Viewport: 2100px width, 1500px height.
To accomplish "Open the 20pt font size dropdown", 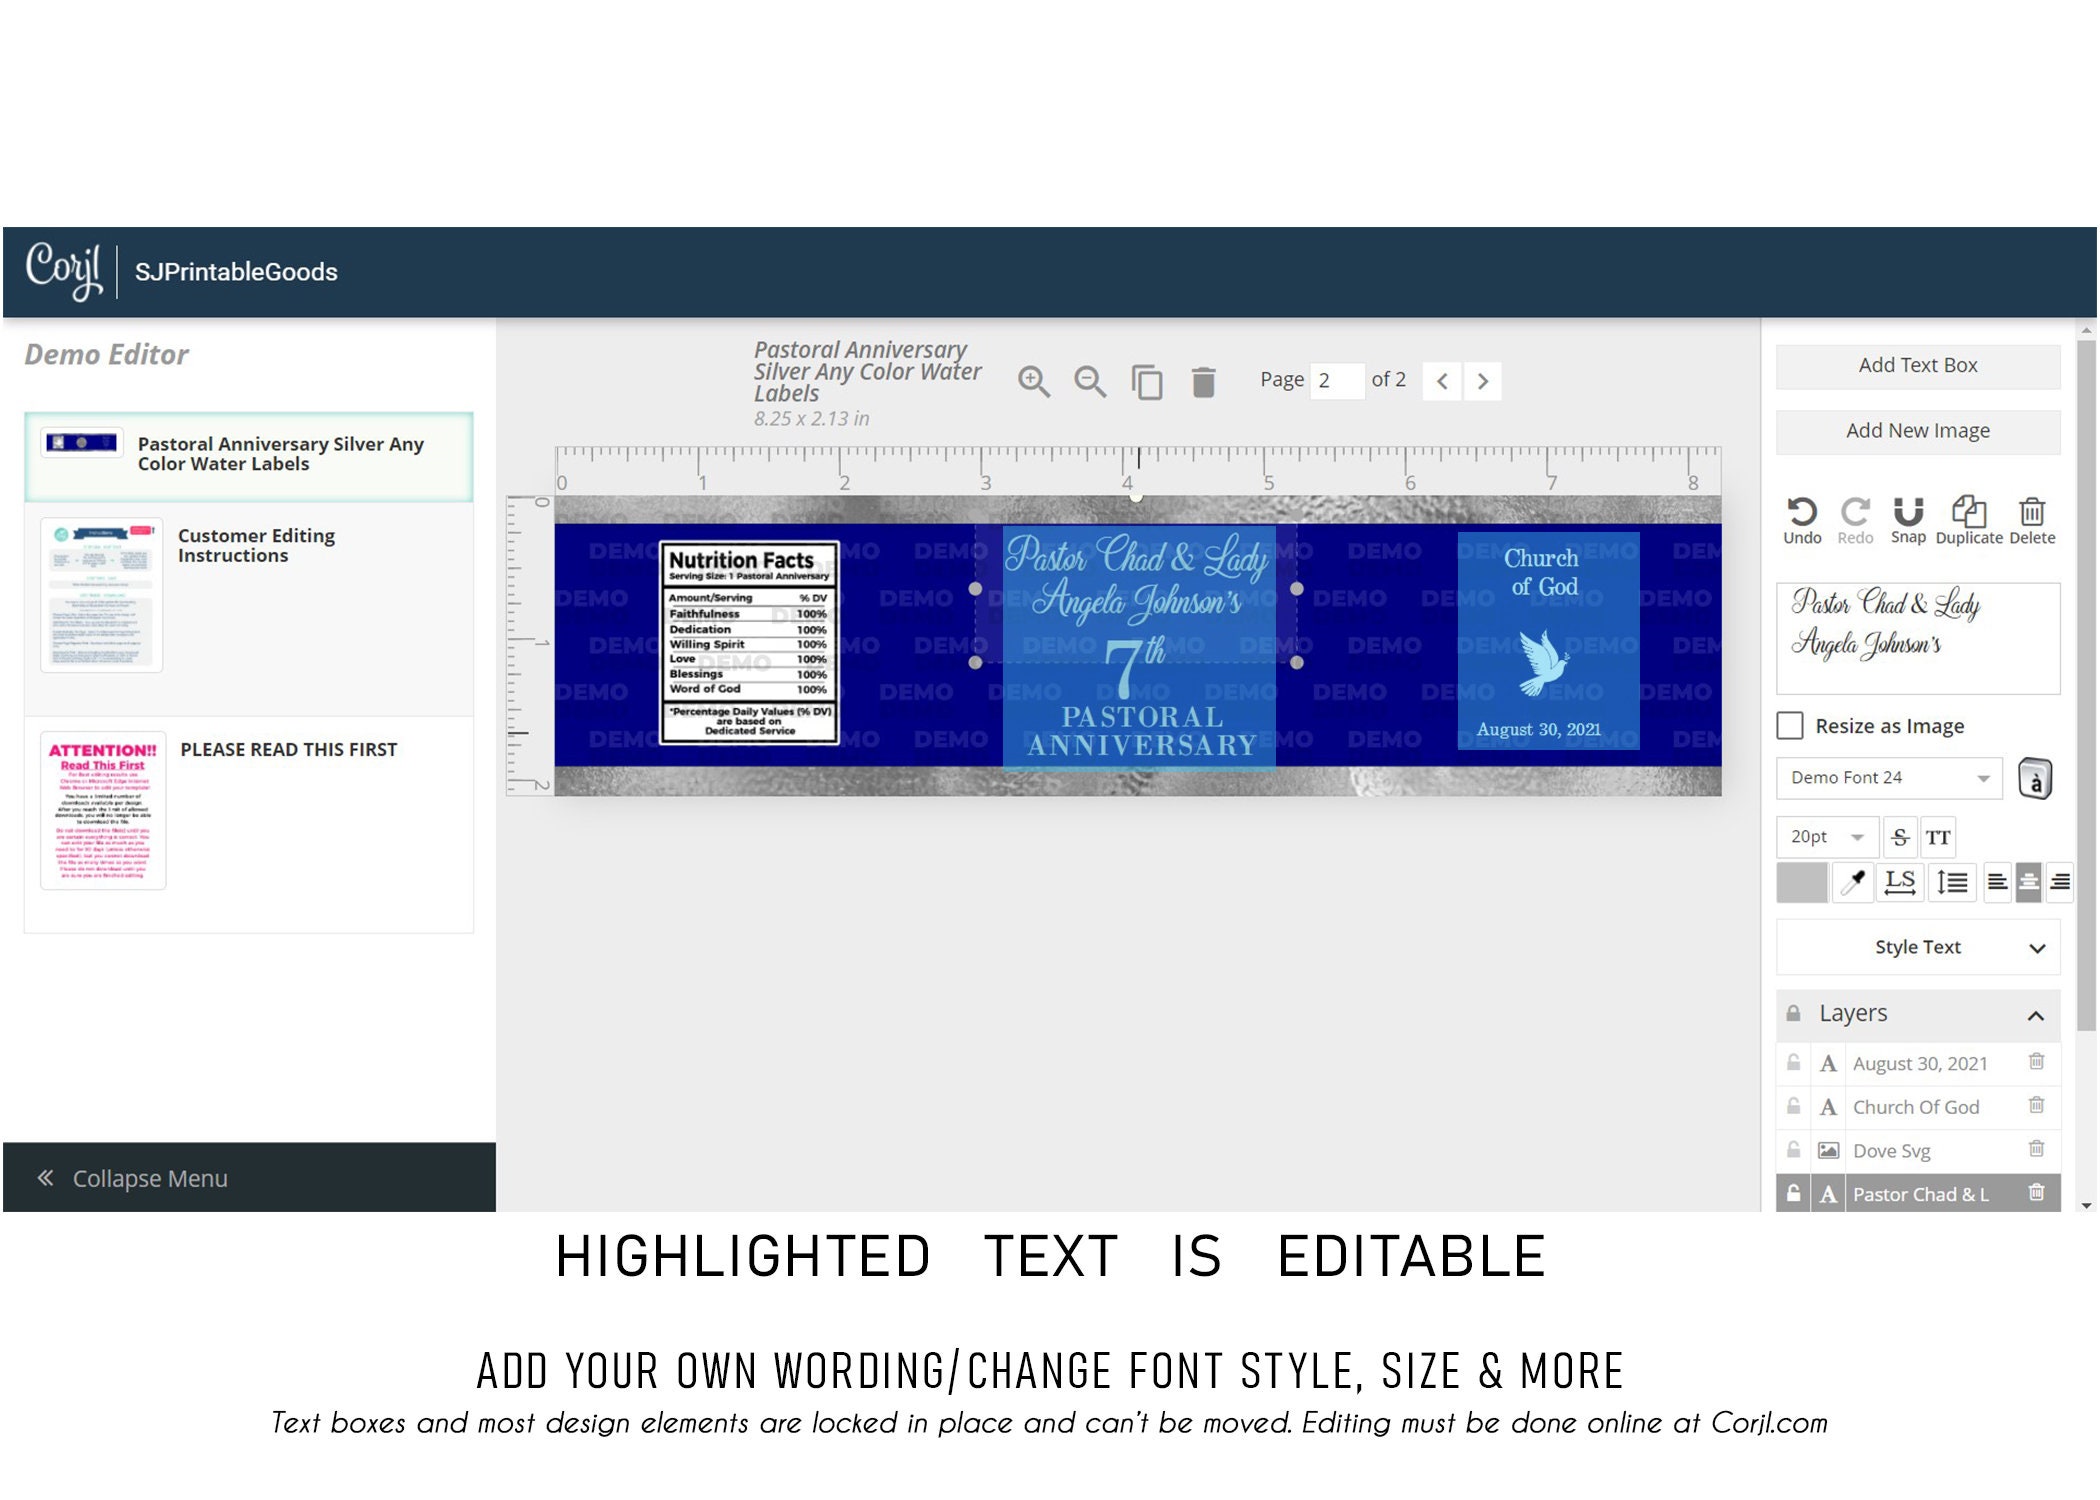I will tap(1827, 837).
